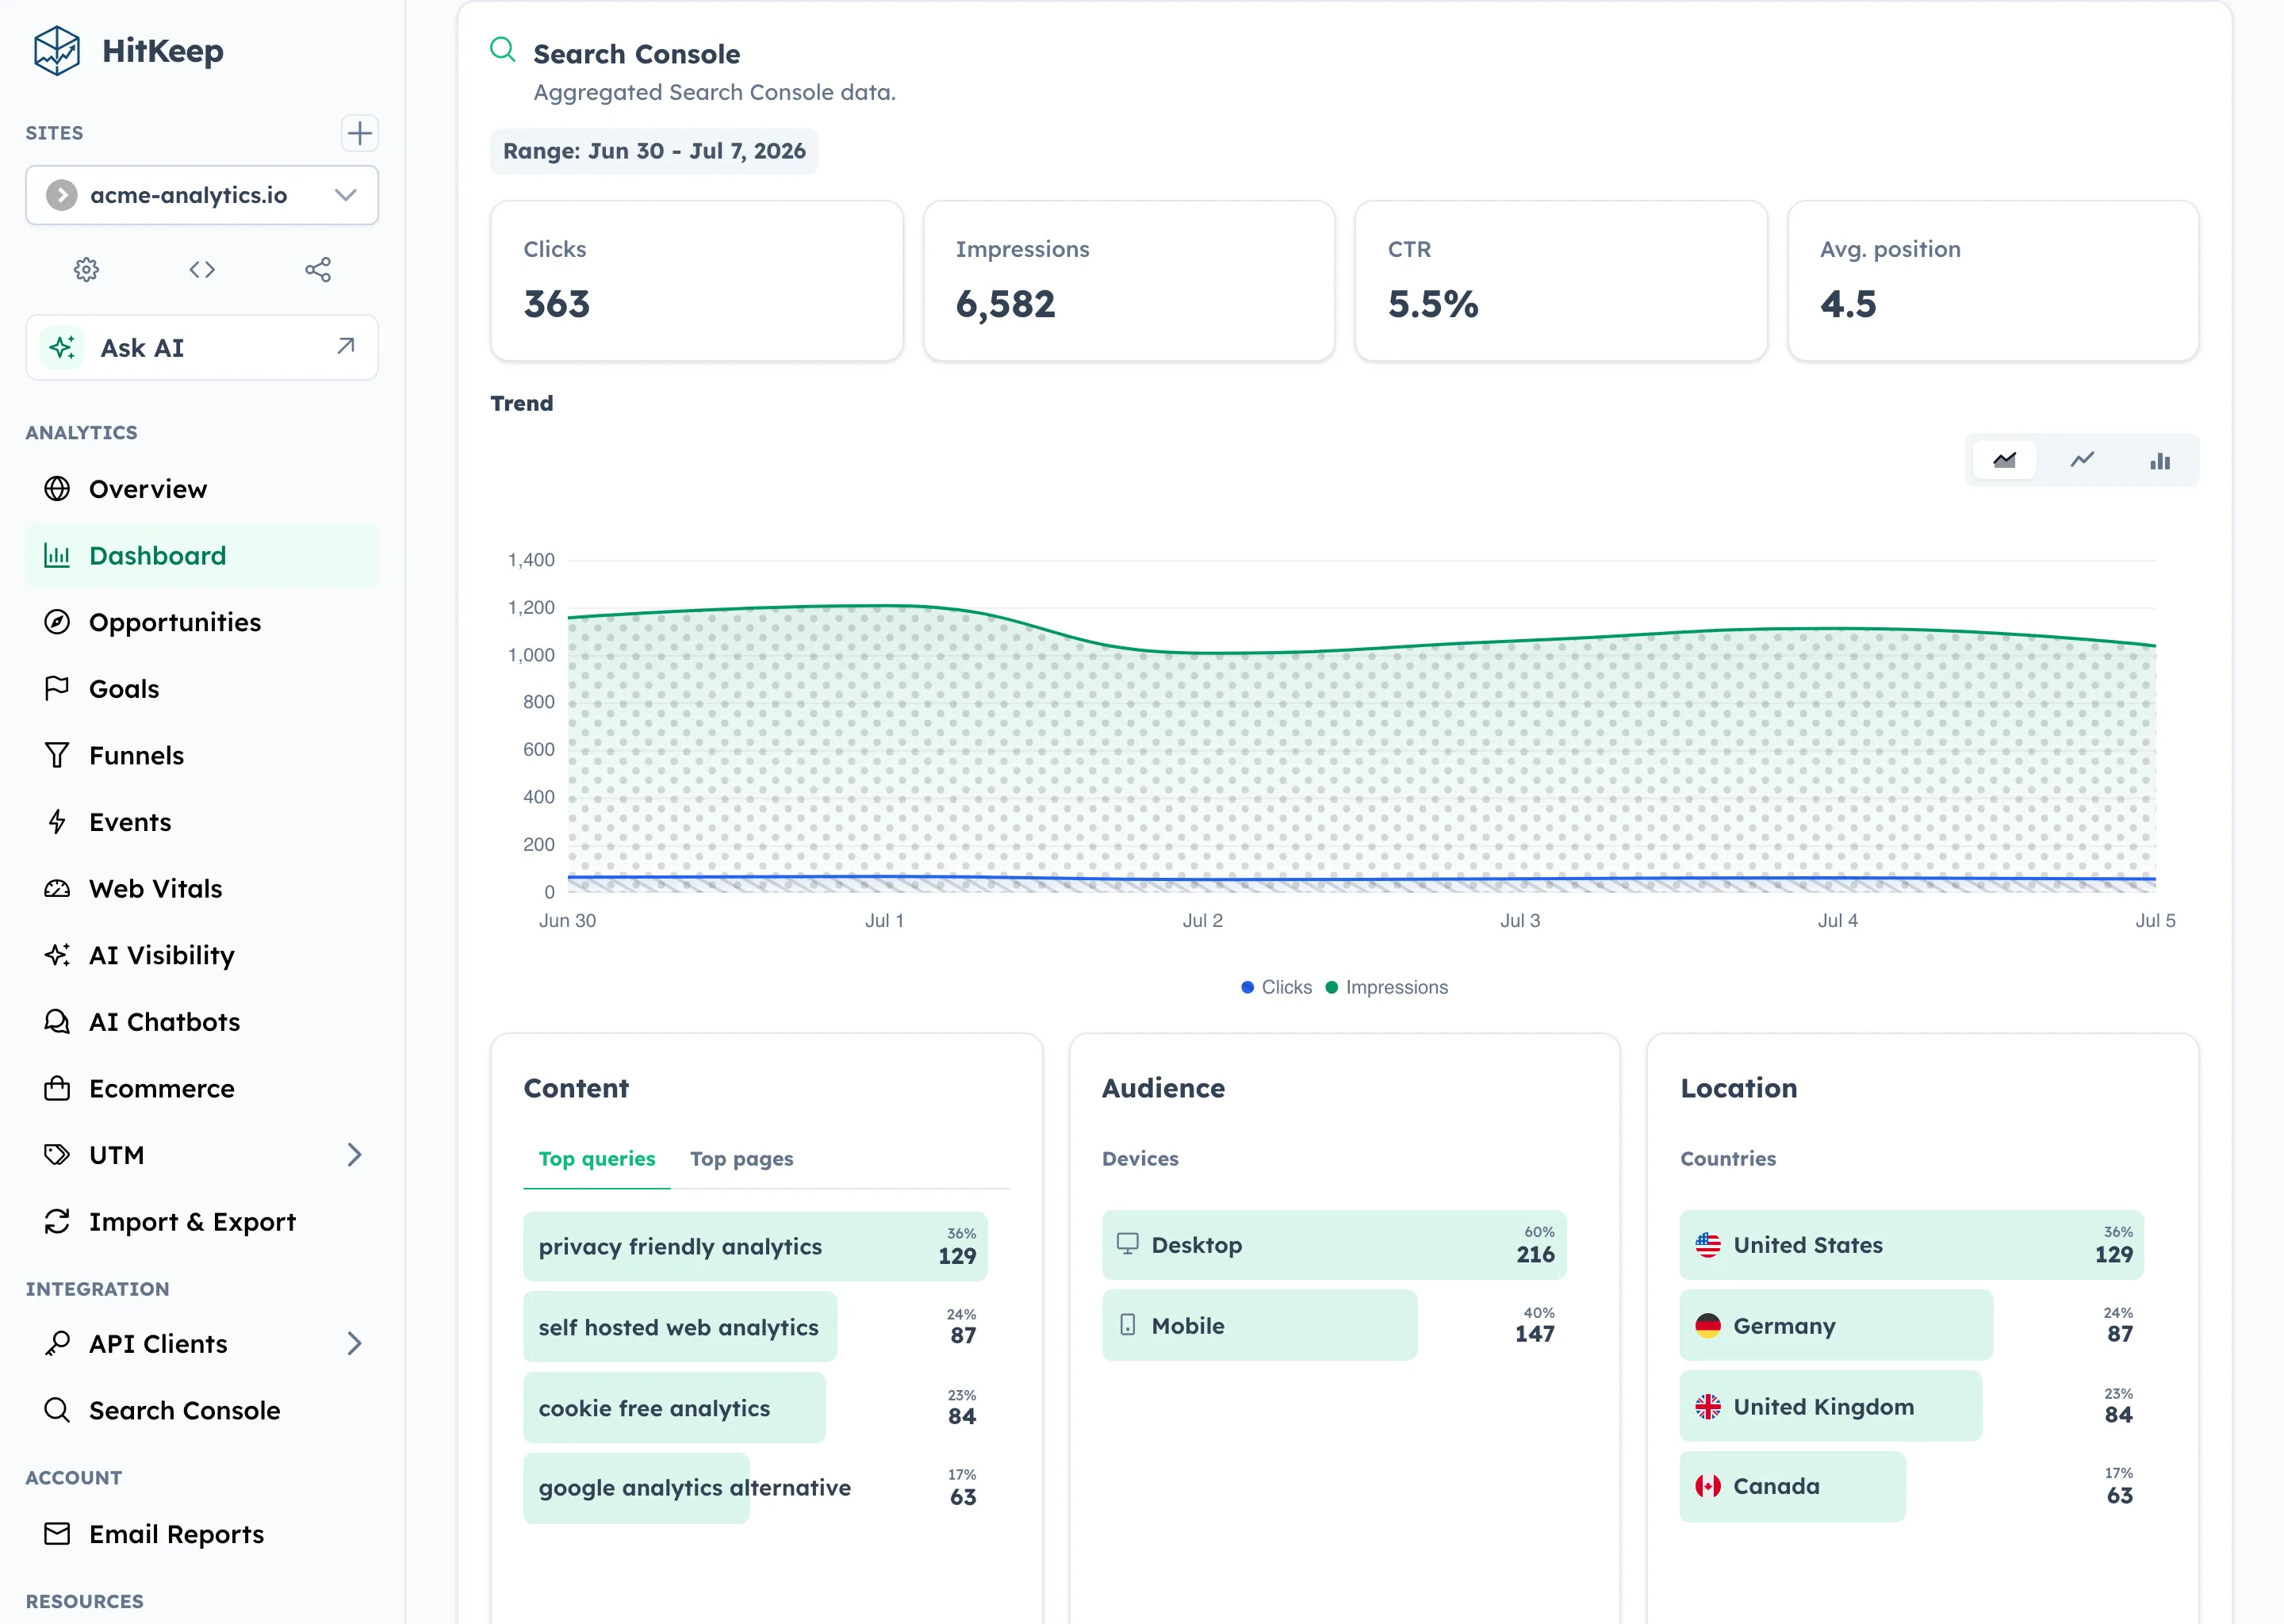2284x1624 pixels.
Task: Click the Ecommerce bag icon
Action: point(57,1088)
